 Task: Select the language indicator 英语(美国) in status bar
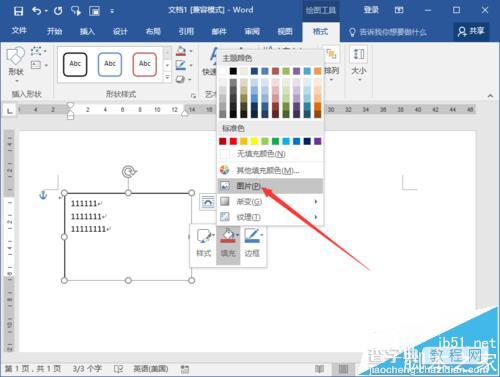[151, 369]
